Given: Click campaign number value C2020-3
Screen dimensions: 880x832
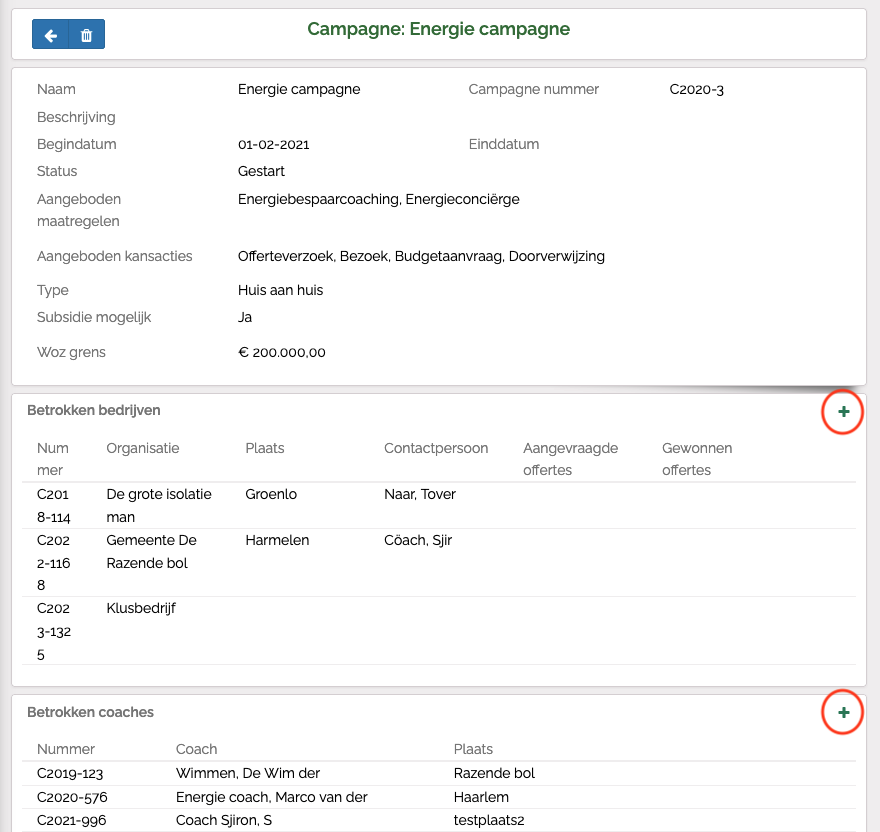Looking at the screenshot, I should [x=696, y=90].
